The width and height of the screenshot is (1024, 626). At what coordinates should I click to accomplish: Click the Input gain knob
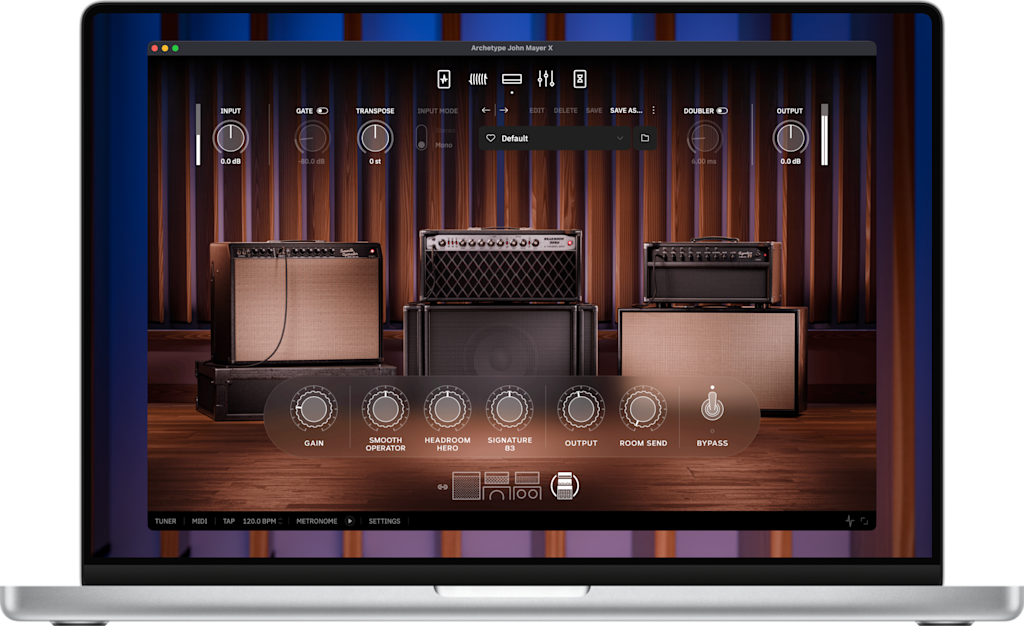(231, 138)
